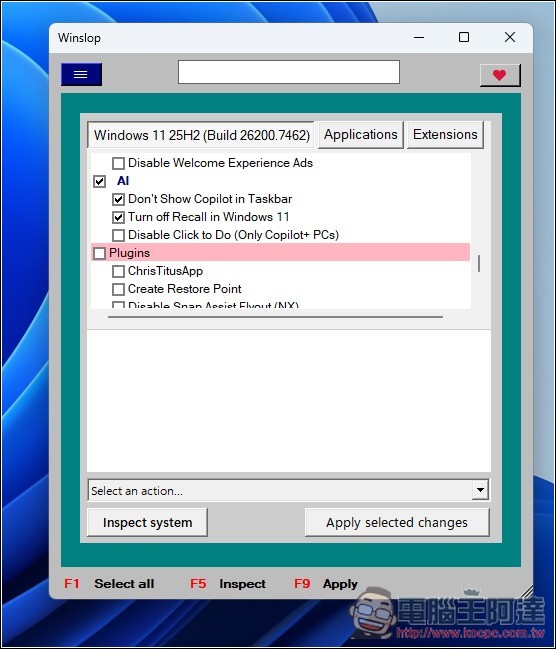This screenshot has height=649, width=556.
Task: Click the F9 Apply shortcut
Action: [x=326, y=584]
